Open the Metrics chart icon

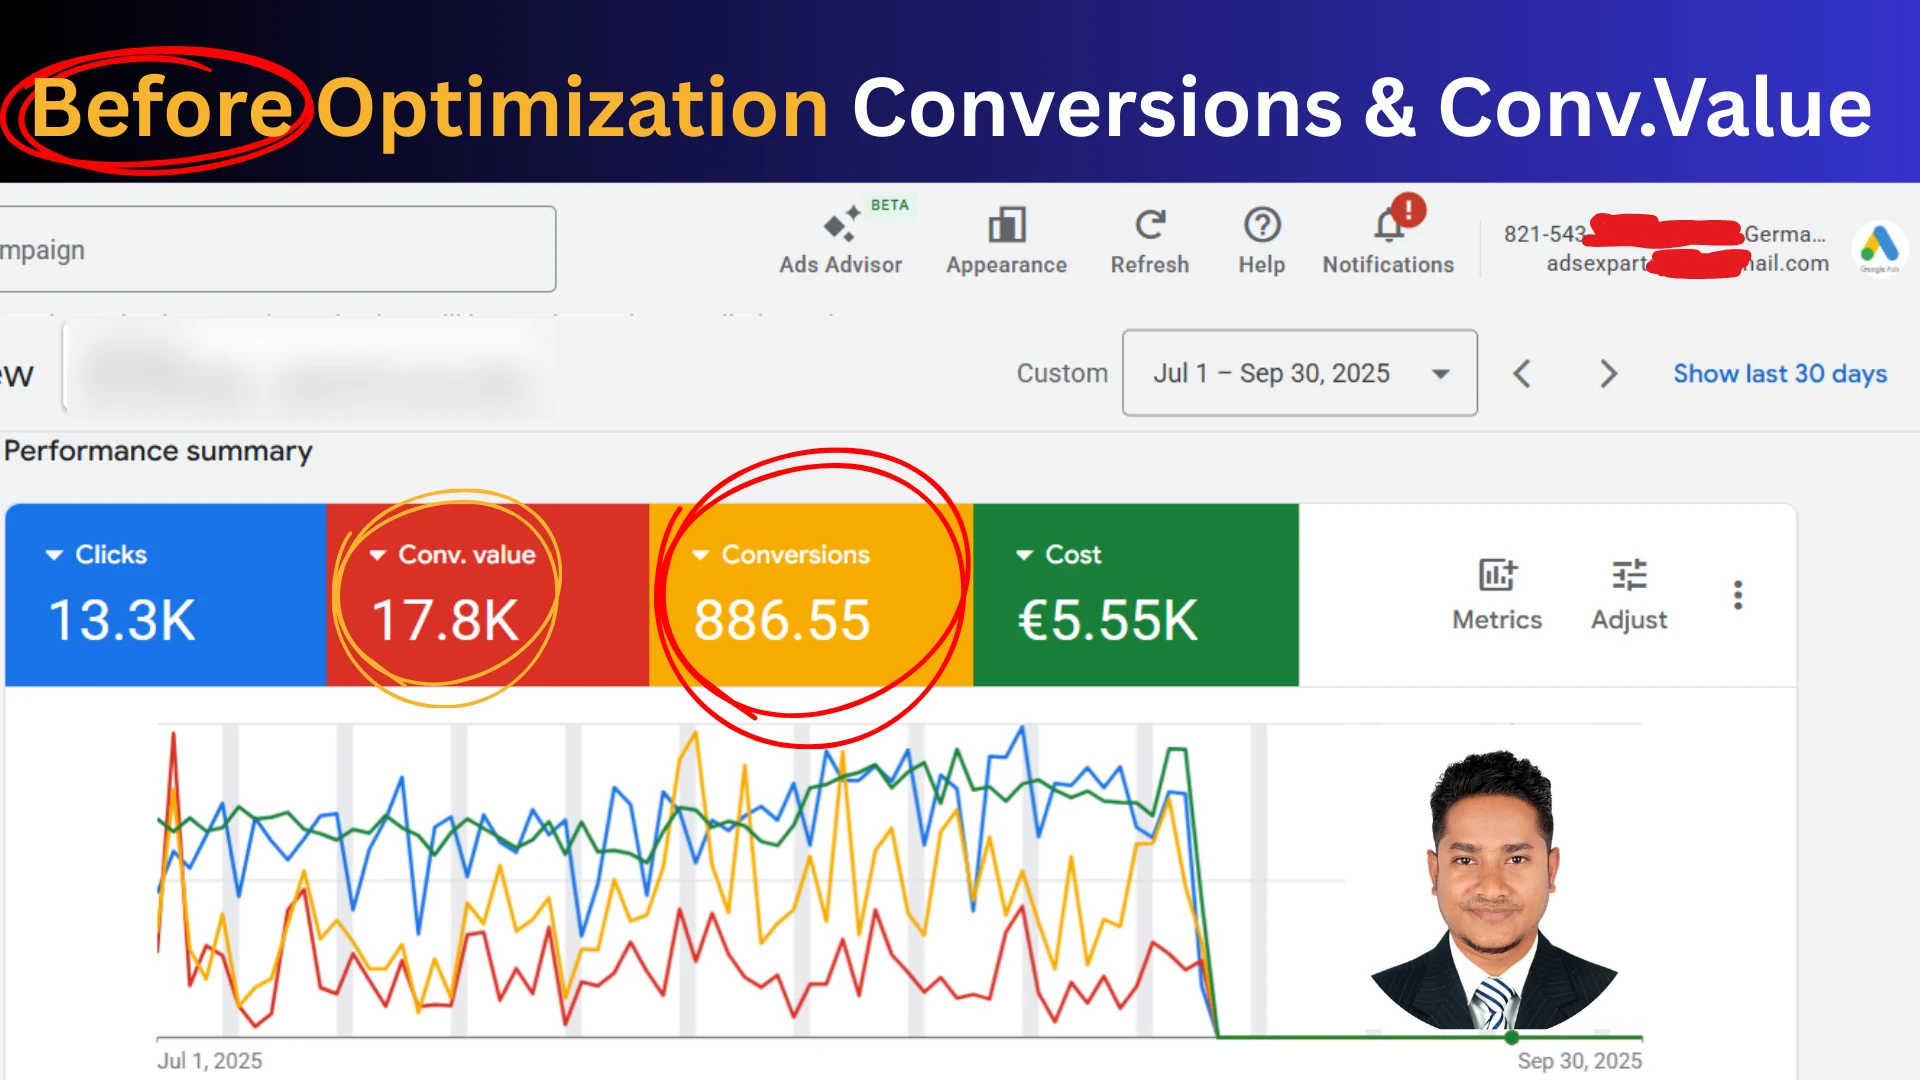click(1497, 576)
